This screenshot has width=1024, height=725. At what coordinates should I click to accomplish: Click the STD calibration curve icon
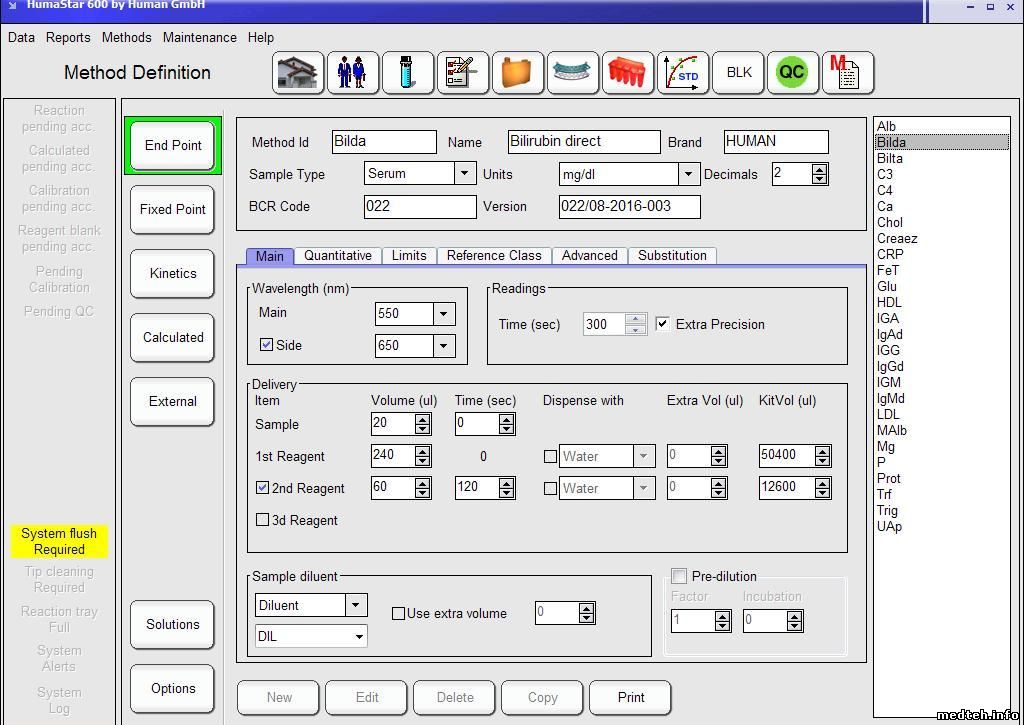point(682,73)
